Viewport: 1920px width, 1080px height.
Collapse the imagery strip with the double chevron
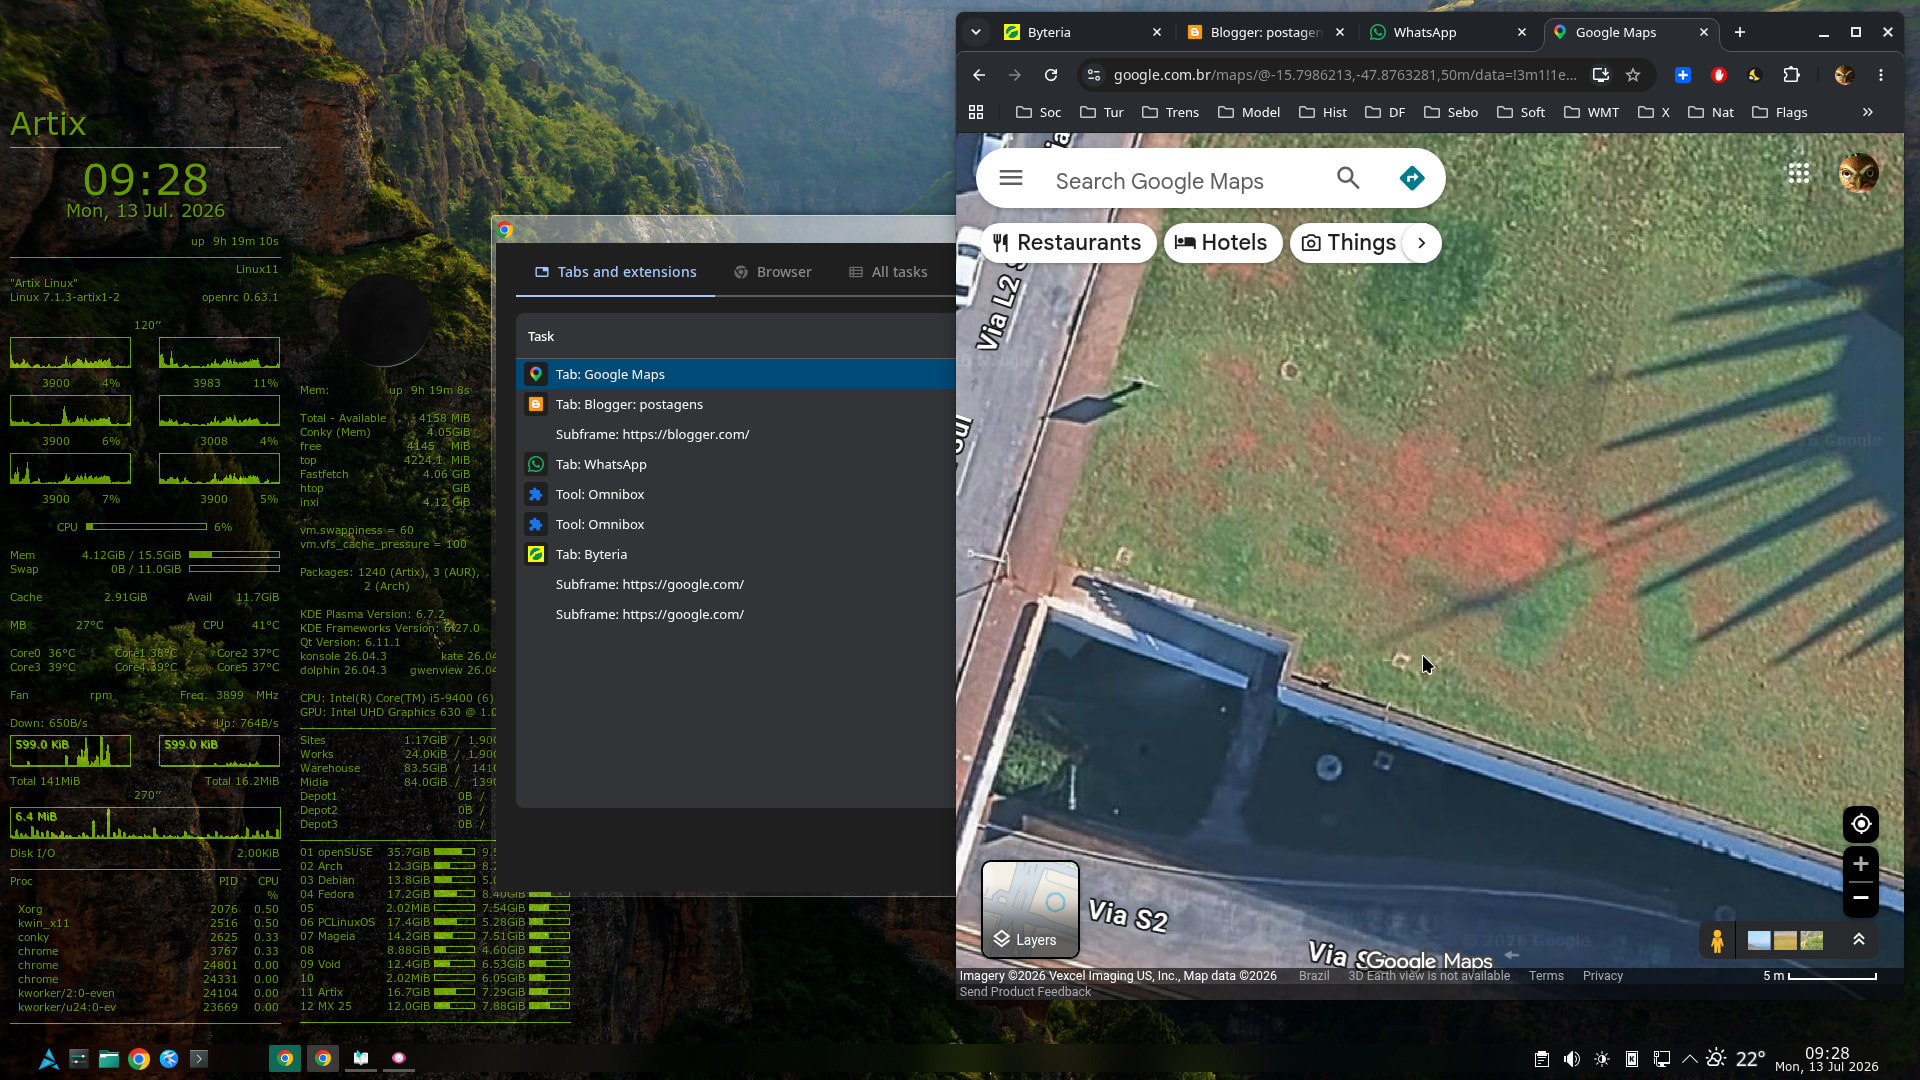pos(1859,940)
